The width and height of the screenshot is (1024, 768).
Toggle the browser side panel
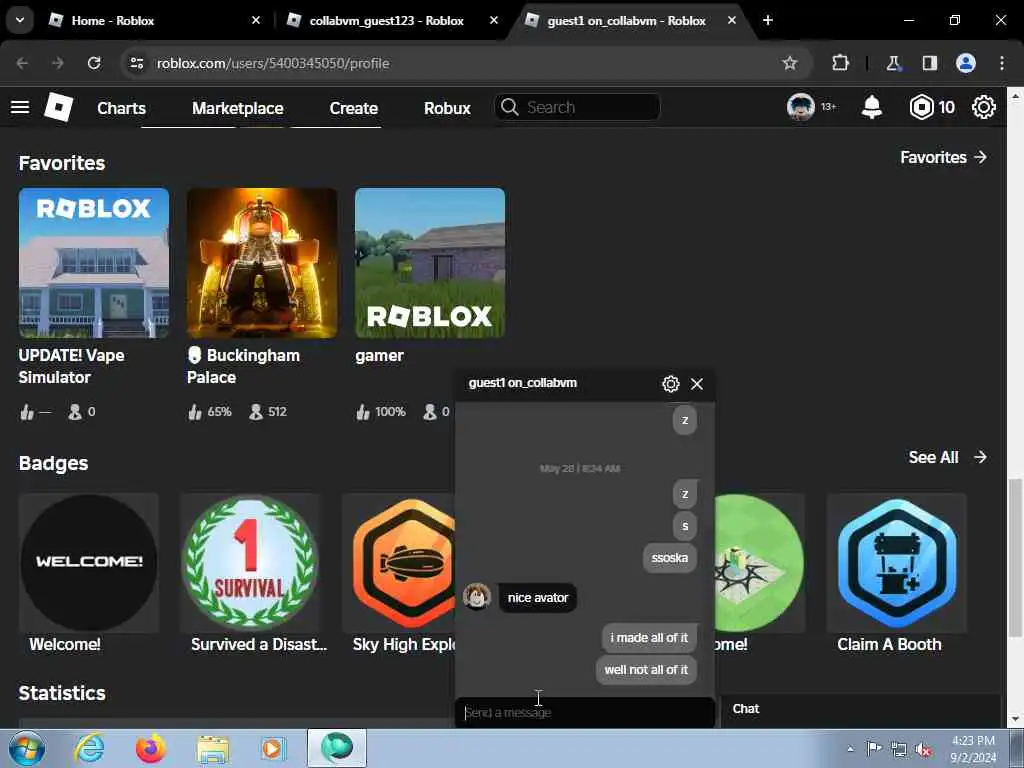click(929, 63)
